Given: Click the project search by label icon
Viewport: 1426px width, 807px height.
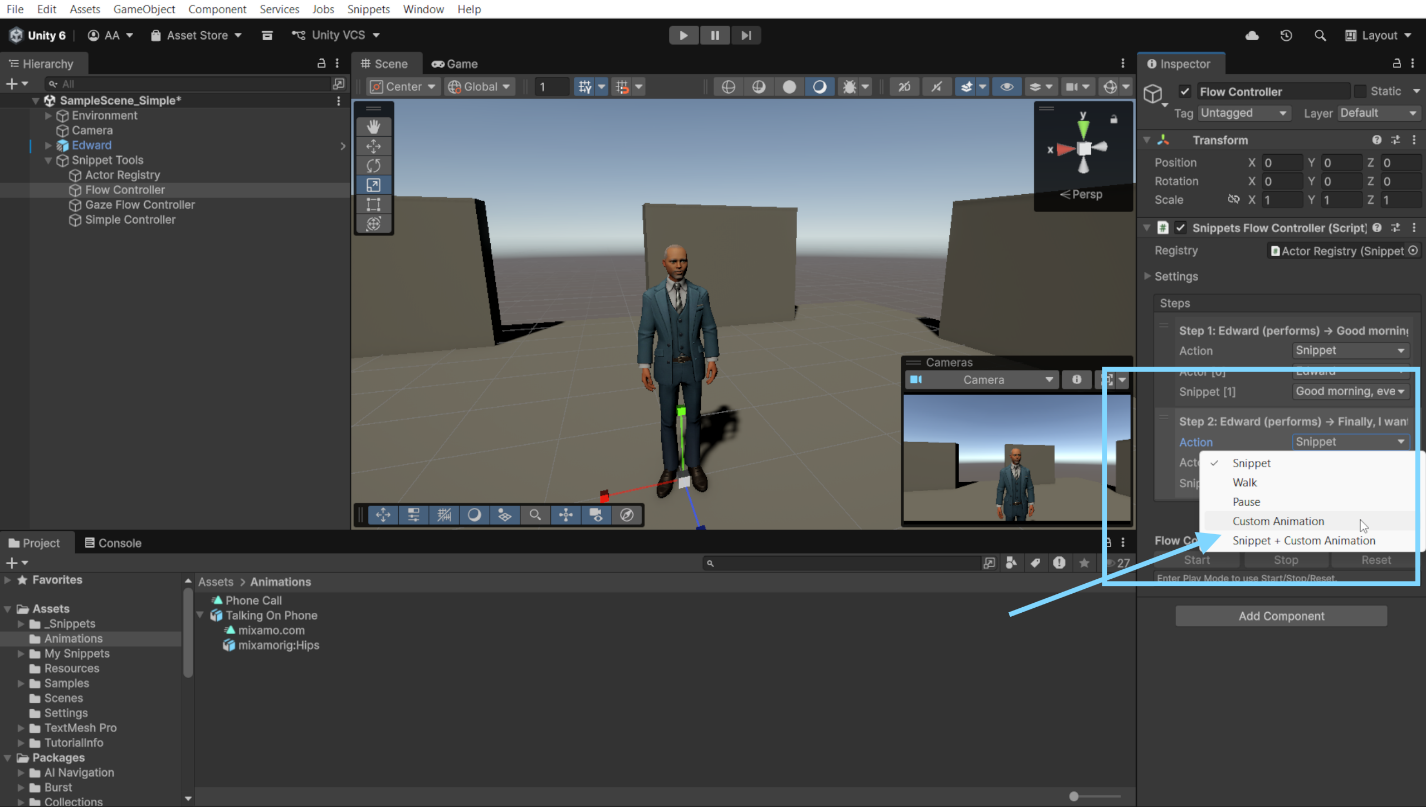Looking at the screenshot, I should 1036,563.
